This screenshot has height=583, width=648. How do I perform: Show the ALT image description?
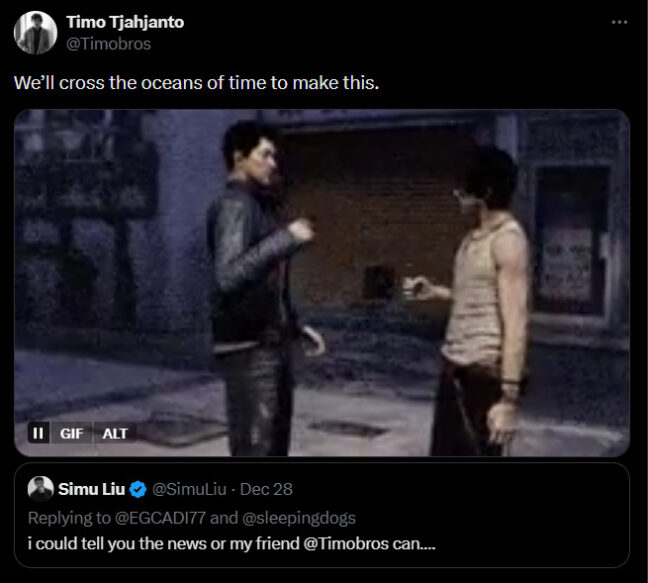point(115,433)
